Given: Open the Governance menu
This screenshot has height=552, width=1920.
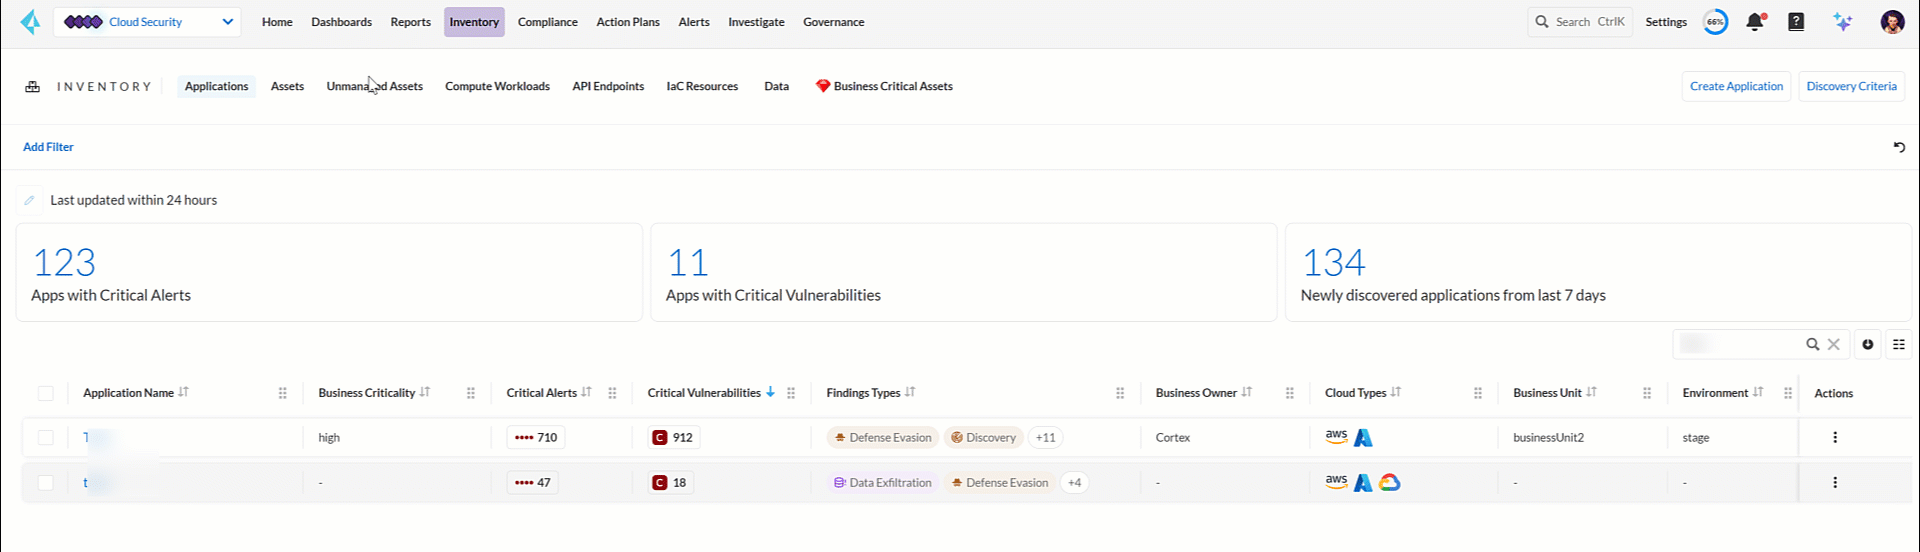Looking at the screenshot, I should click(x=833, y=22).
